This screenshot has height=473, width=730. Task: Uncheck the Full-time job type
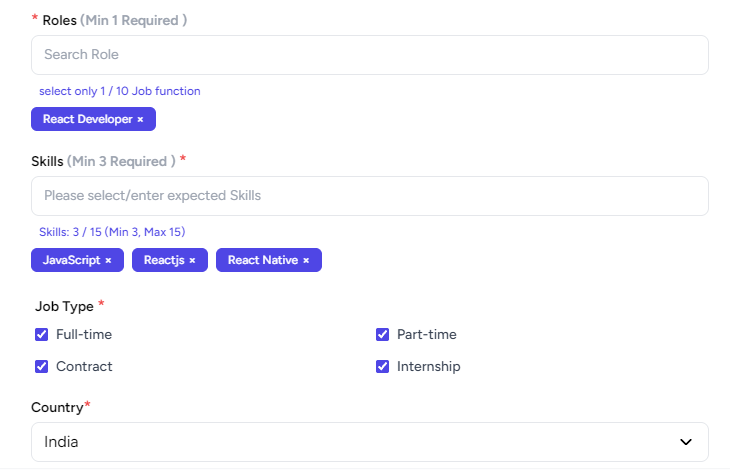41,334
